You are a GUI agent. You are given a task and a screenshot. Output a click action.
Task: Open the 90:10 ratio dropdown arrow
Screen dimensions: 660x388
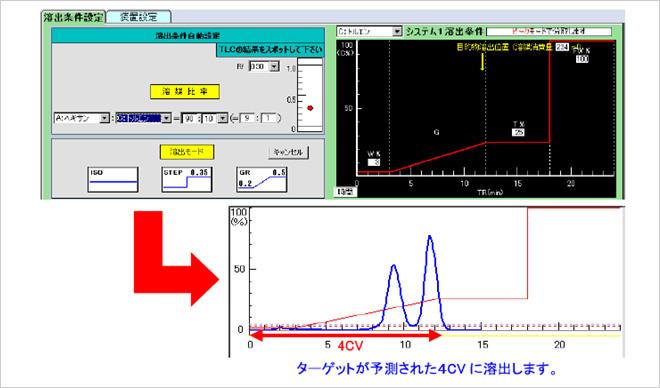pyautogui.click(x=223, y=119)
